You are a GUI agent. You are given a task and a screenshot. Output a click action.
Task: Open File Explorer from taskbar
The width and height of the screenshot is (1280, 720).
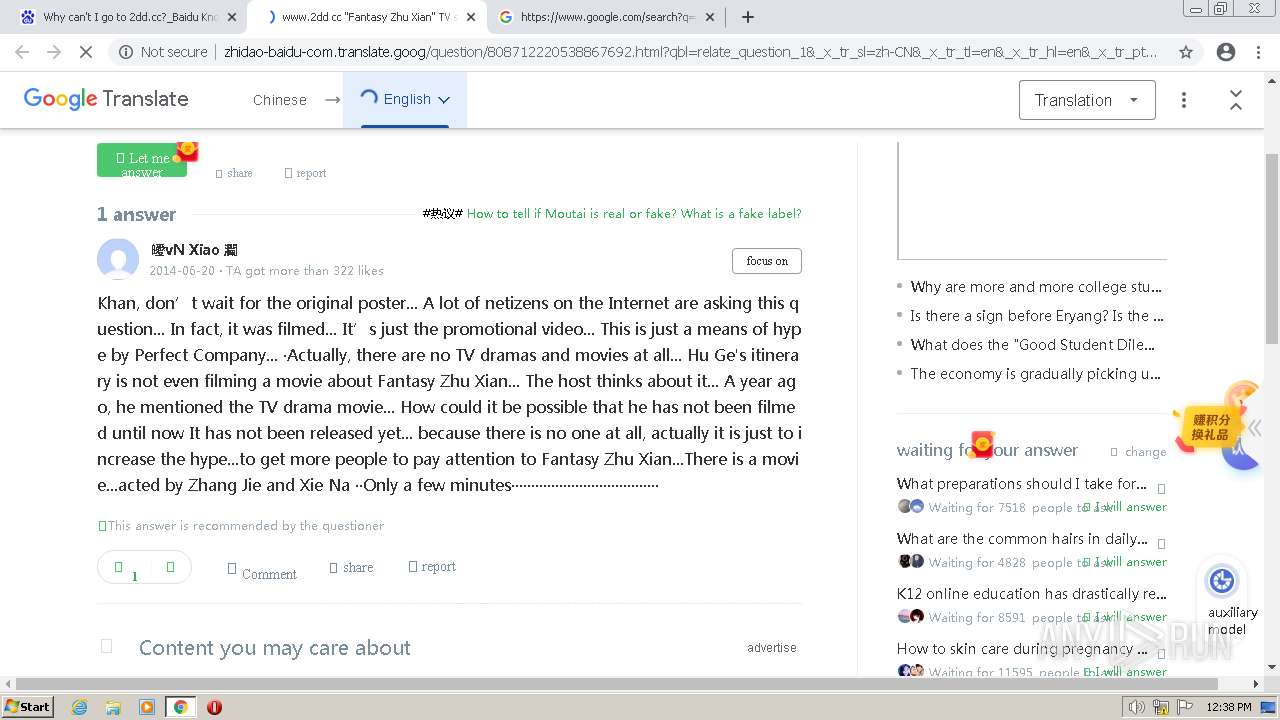pos(113,707)
